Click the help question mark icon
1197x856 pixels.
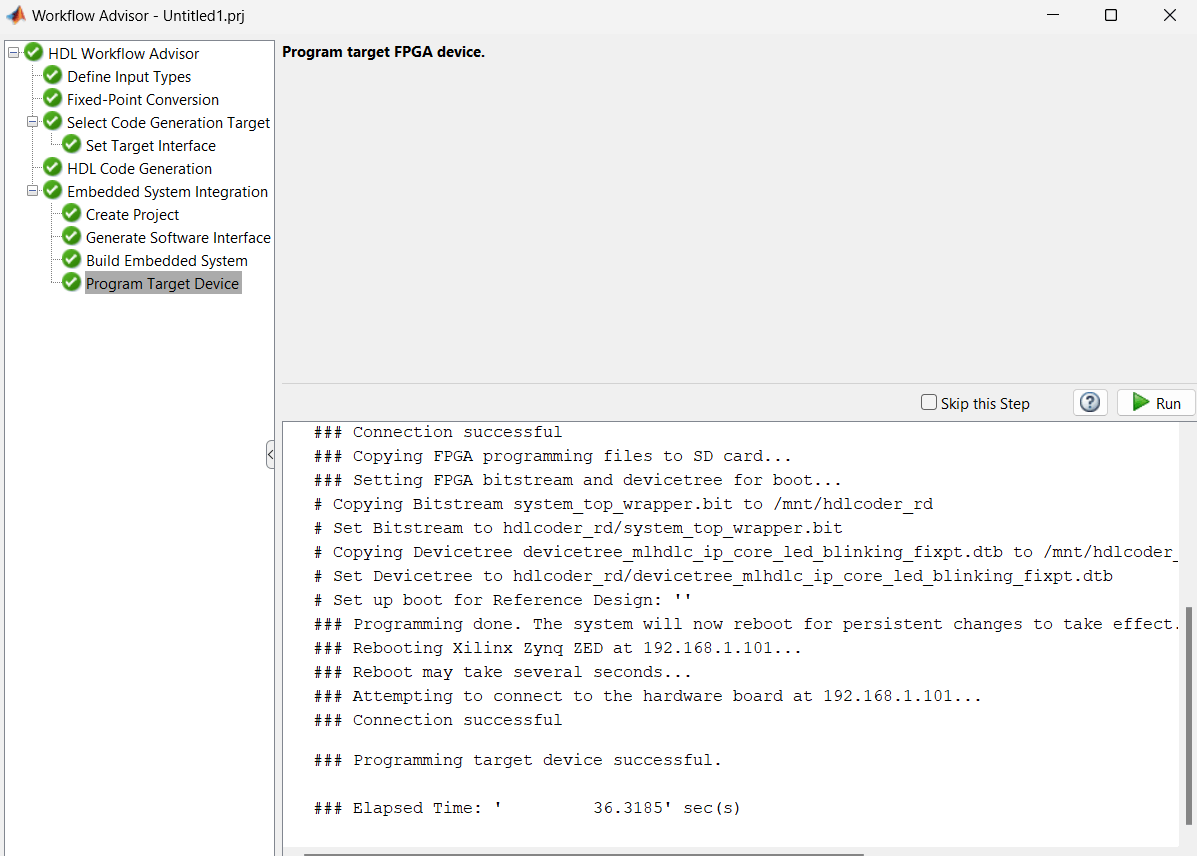click(1090, 402)
